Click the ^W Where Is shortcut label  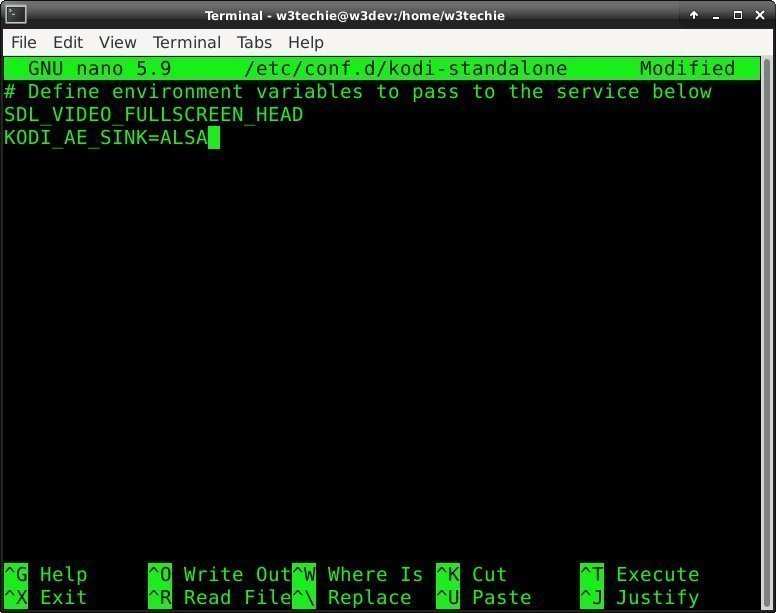(x=358, y=574)
